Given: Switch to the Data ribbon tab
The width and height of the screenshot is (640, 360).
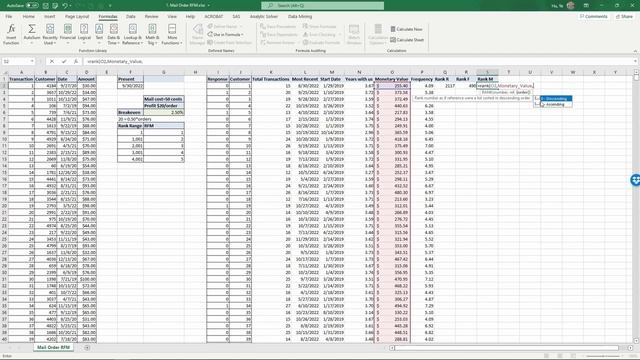Looking at the screenshot, I should point(131,16).
